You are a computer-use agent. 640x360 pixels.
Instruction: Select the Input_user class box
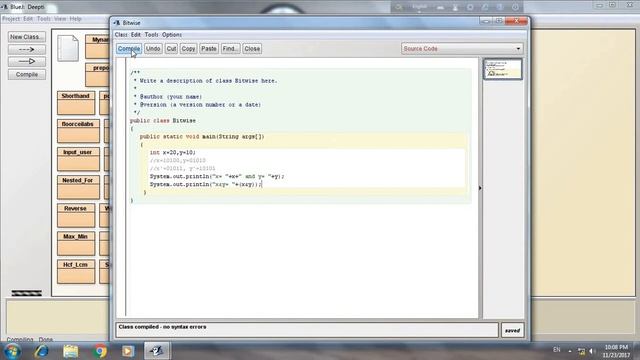coord(78,159)
